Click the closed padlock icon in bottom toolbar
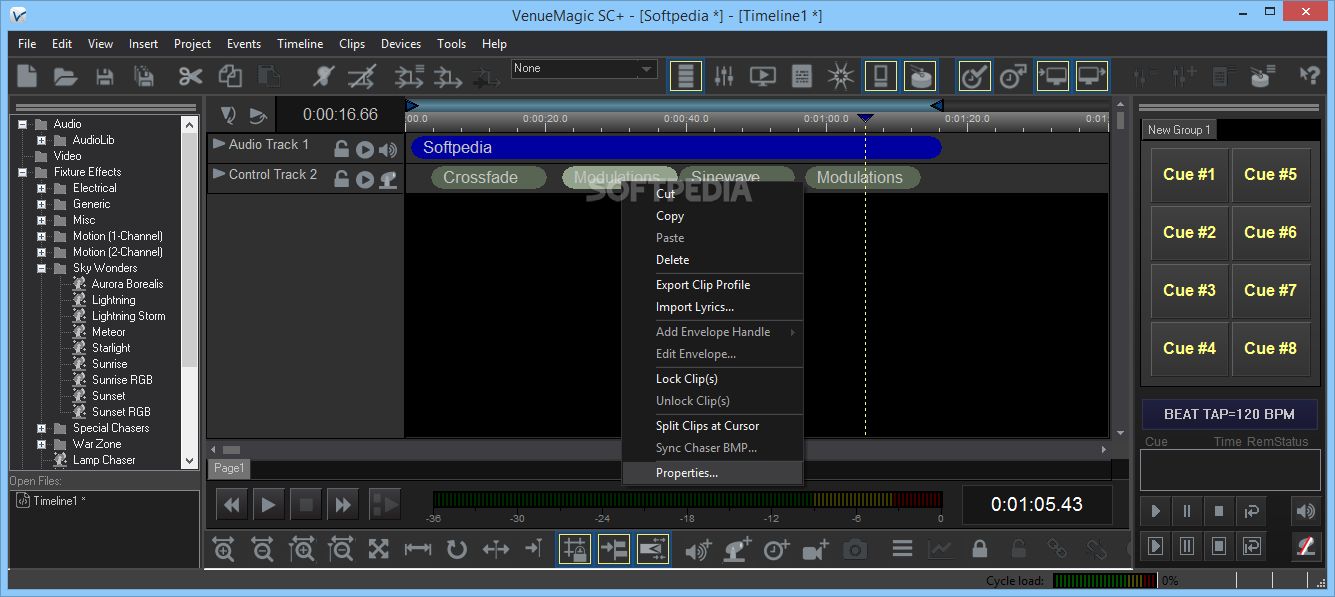This screenshot has width=1335, height=597. point(979,549)
